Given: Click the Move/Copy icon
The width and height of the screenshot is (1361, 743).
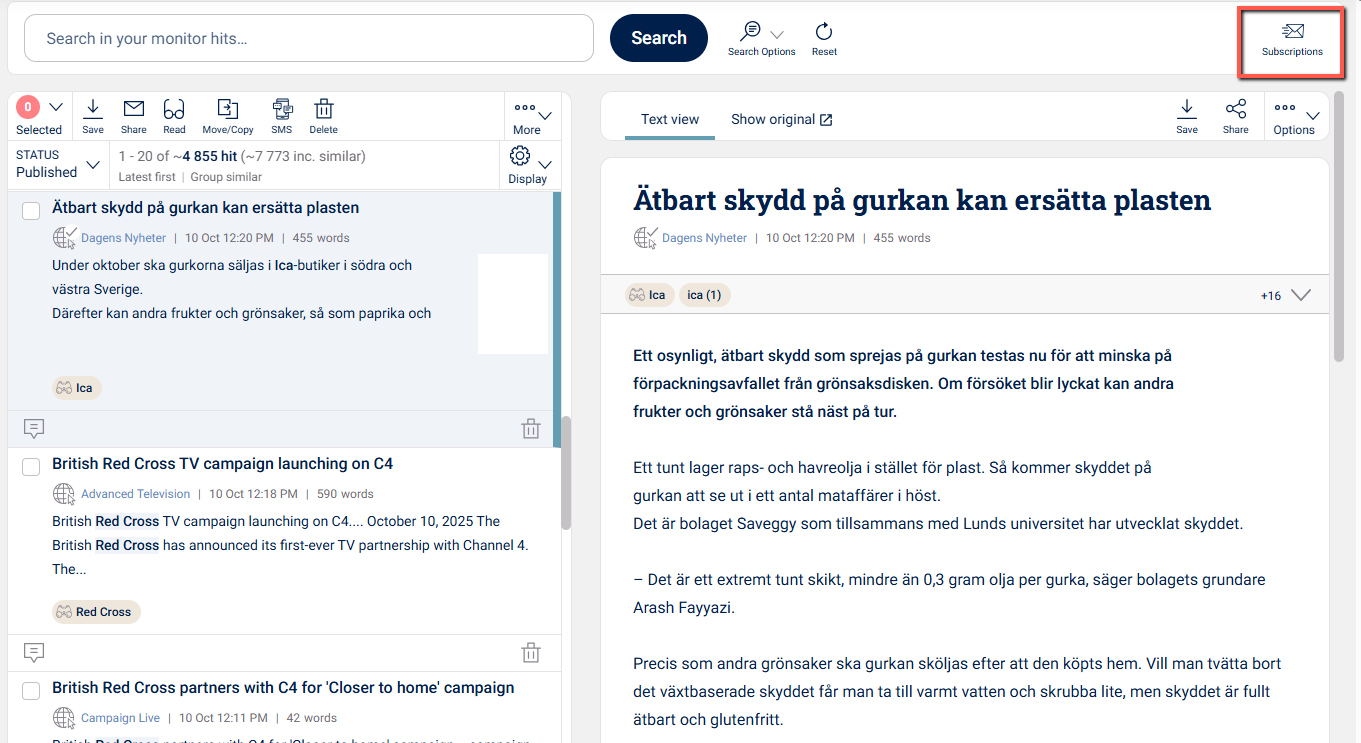Looking at the screenshot, I should tap(228, 110).
